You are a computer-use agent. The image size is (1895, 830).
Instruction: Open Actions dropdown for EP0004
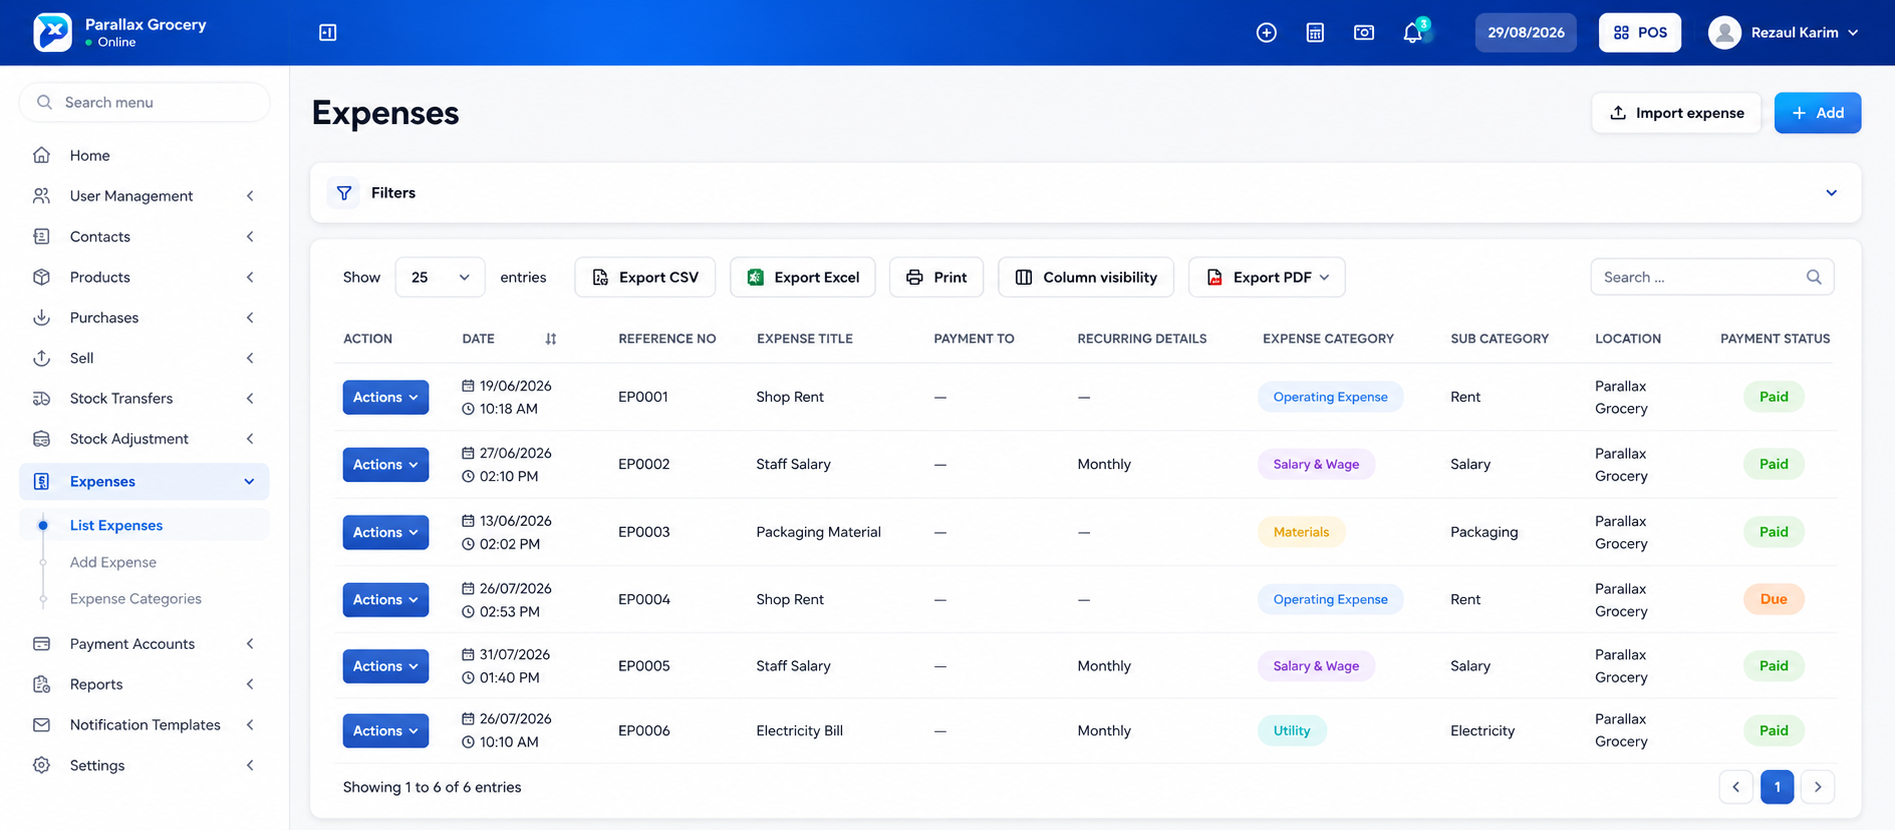point(385,599)
